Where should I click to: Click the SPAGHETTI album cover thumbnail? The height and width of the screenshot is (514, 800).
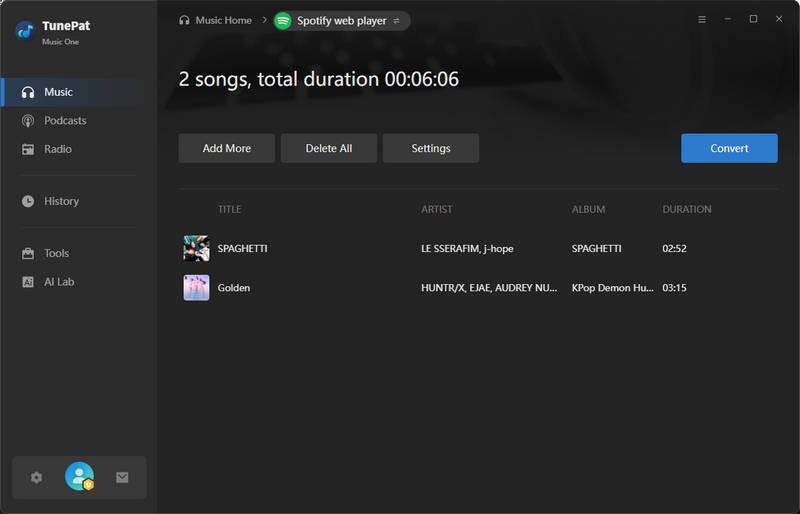tap(196, 249)
